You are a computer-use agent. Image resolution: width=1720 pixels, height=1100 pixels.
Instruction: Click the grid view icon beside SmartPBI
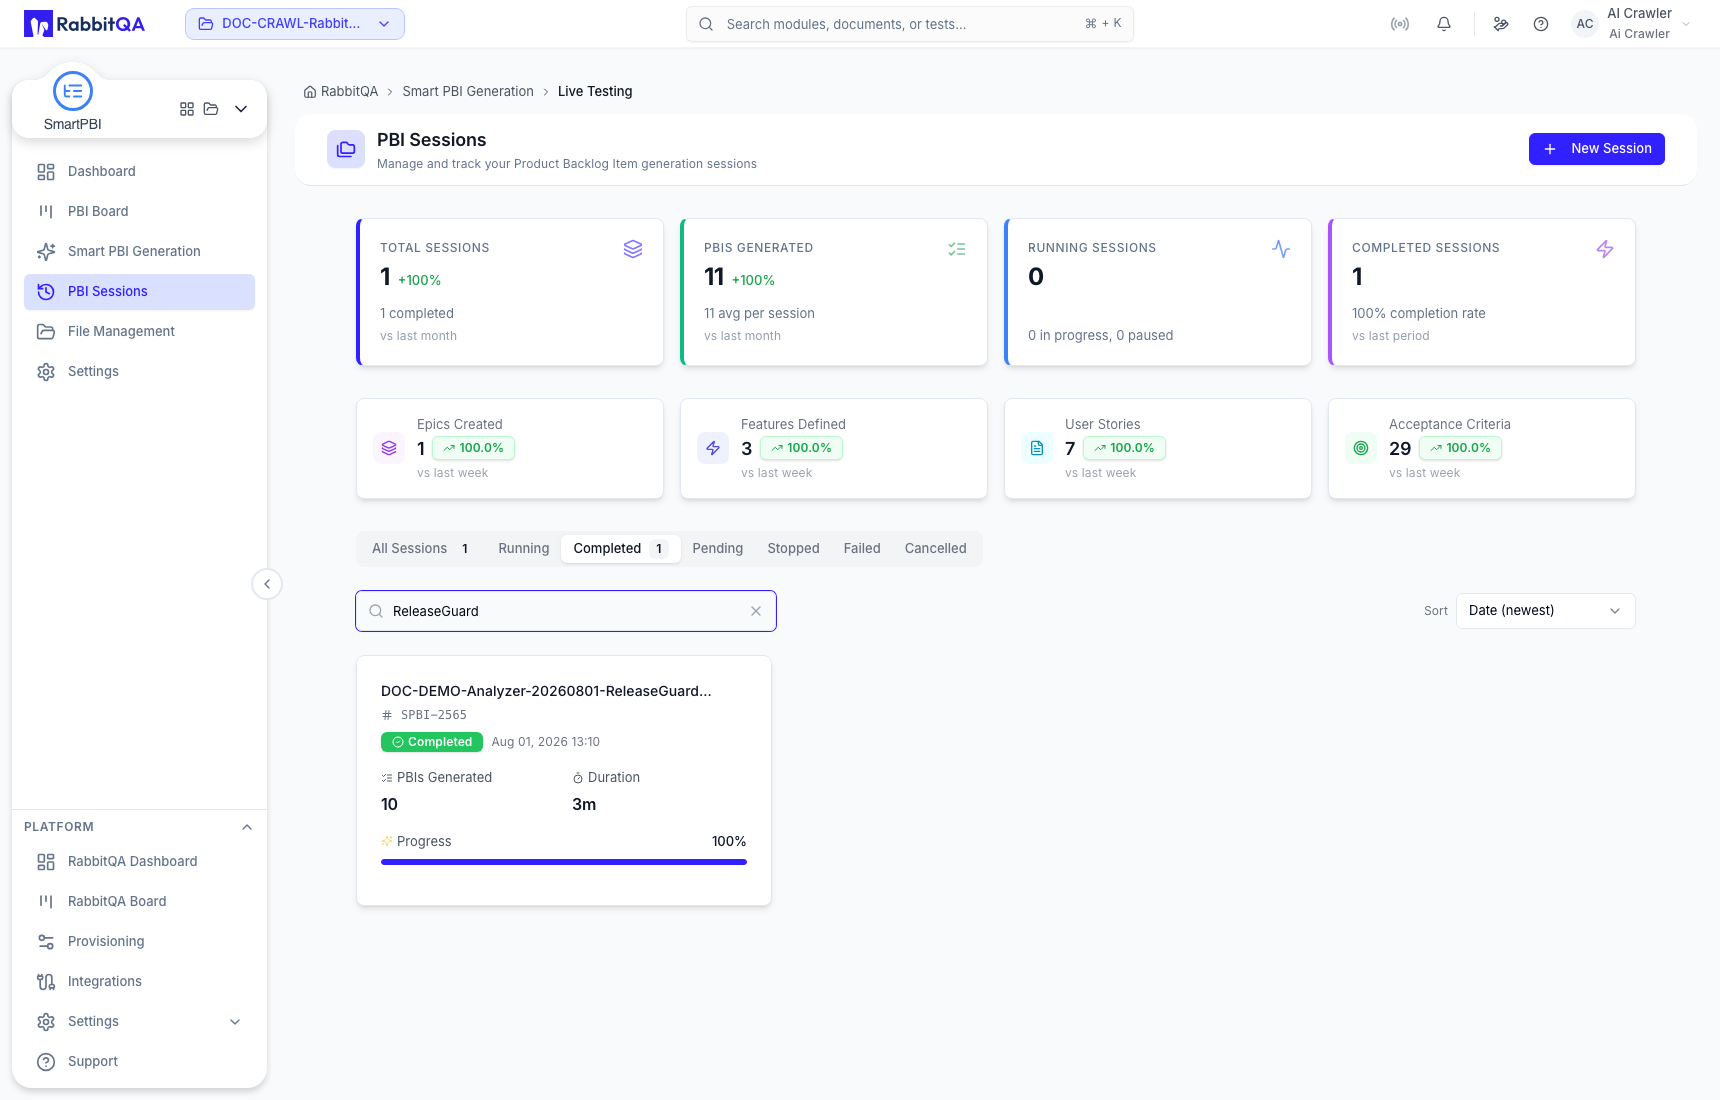187,109
